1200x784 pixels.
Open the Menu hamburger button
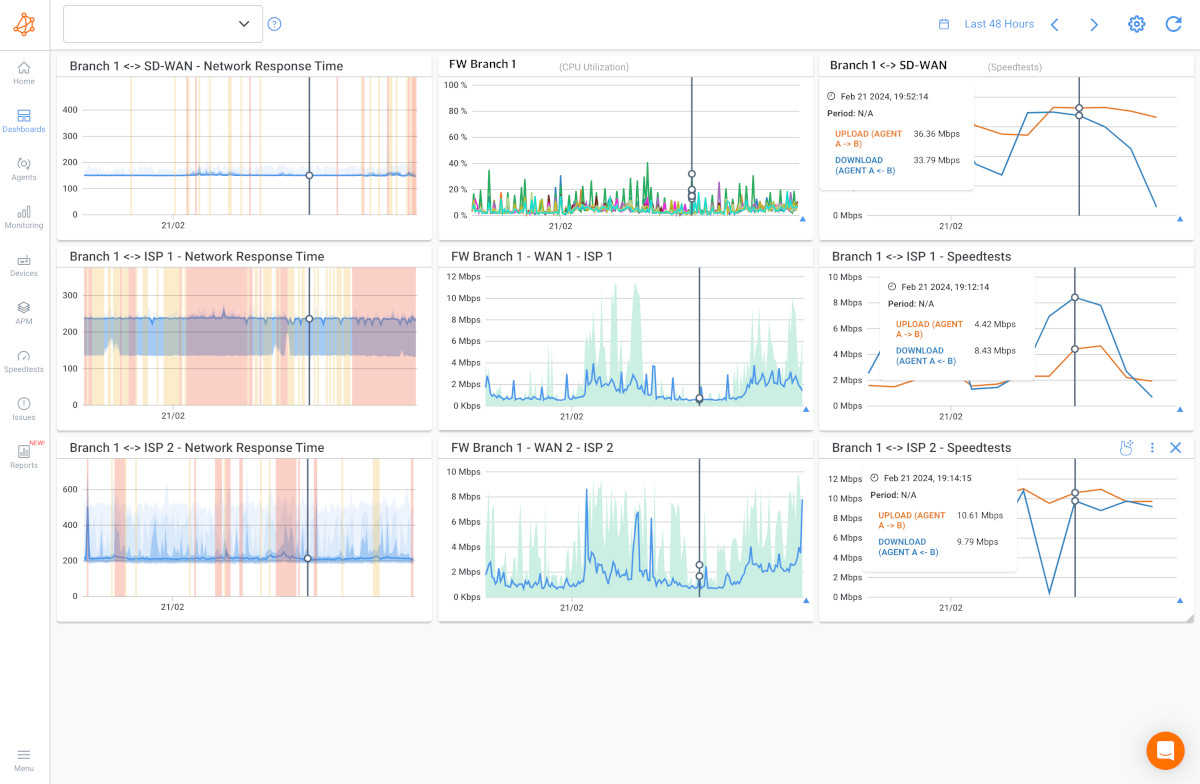(x=24, y=759)
